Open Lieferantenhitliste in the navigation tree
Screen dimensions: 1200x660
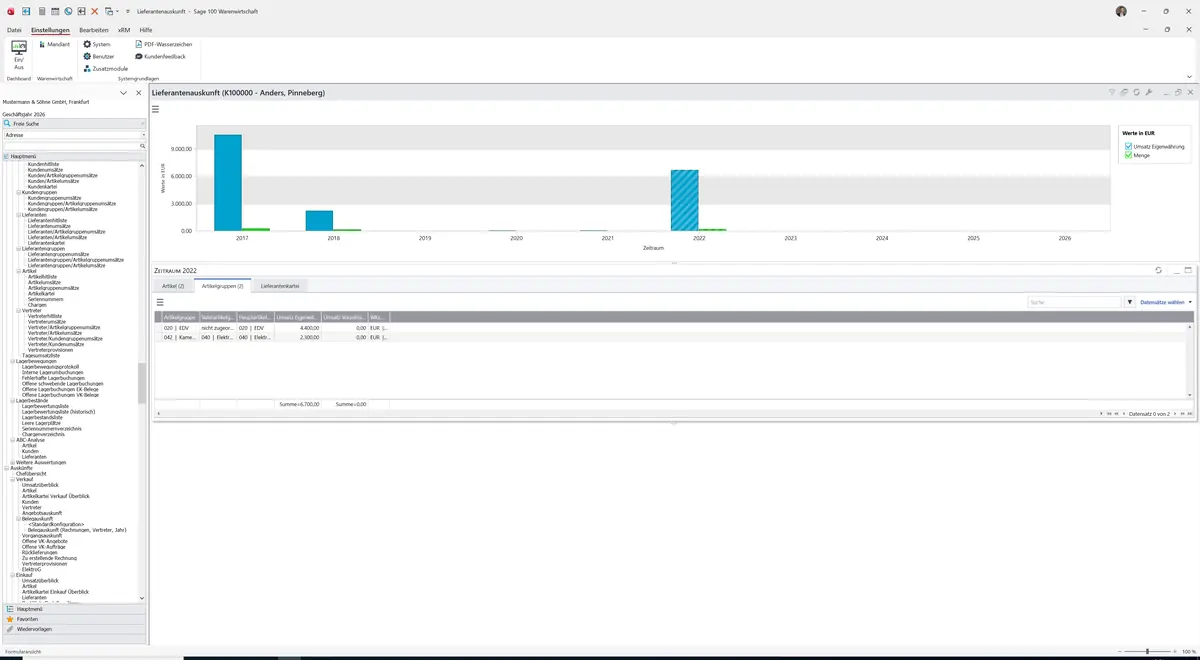pos(46,220)
